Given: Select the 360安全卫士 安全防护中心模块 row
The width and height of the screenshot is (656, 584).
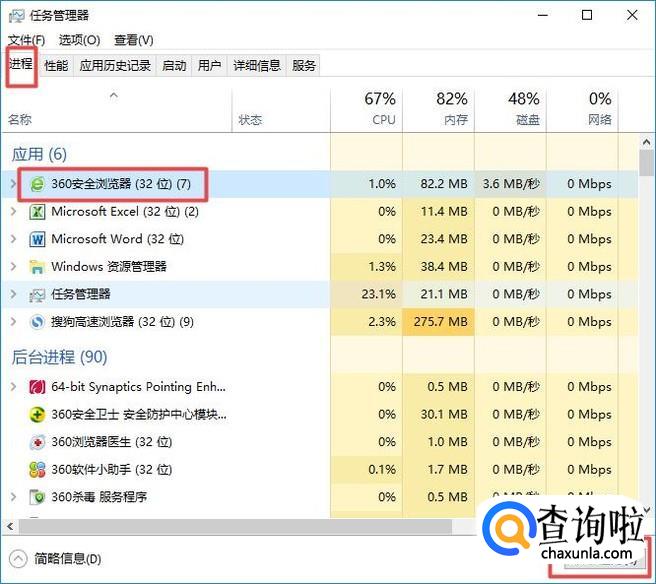Looking at the screenshot, I should (x=320, y=415).
